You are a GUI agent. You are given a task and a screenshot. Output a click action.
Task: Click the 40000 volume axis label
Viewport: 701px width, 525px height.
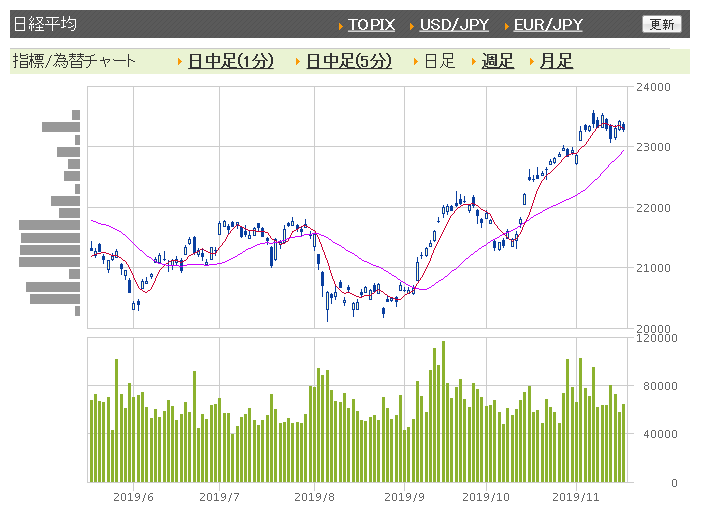pos(660,434)
